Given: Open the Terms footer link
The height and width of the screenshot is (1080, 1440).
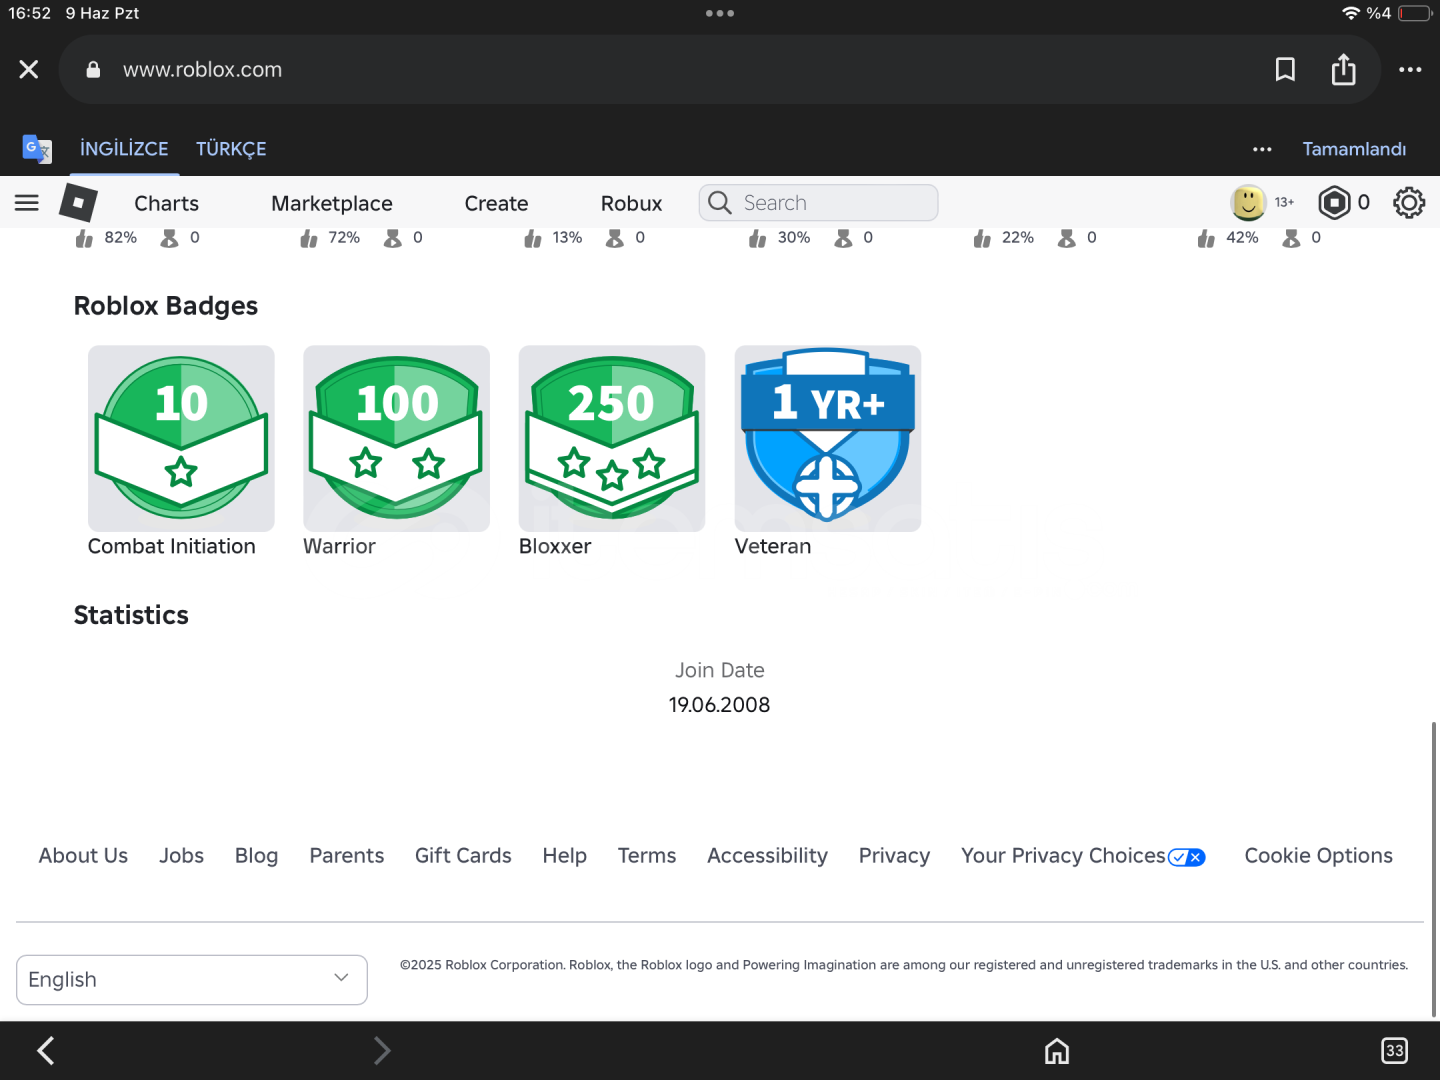Looking at the screenshot, I should [x=647, y=856].
